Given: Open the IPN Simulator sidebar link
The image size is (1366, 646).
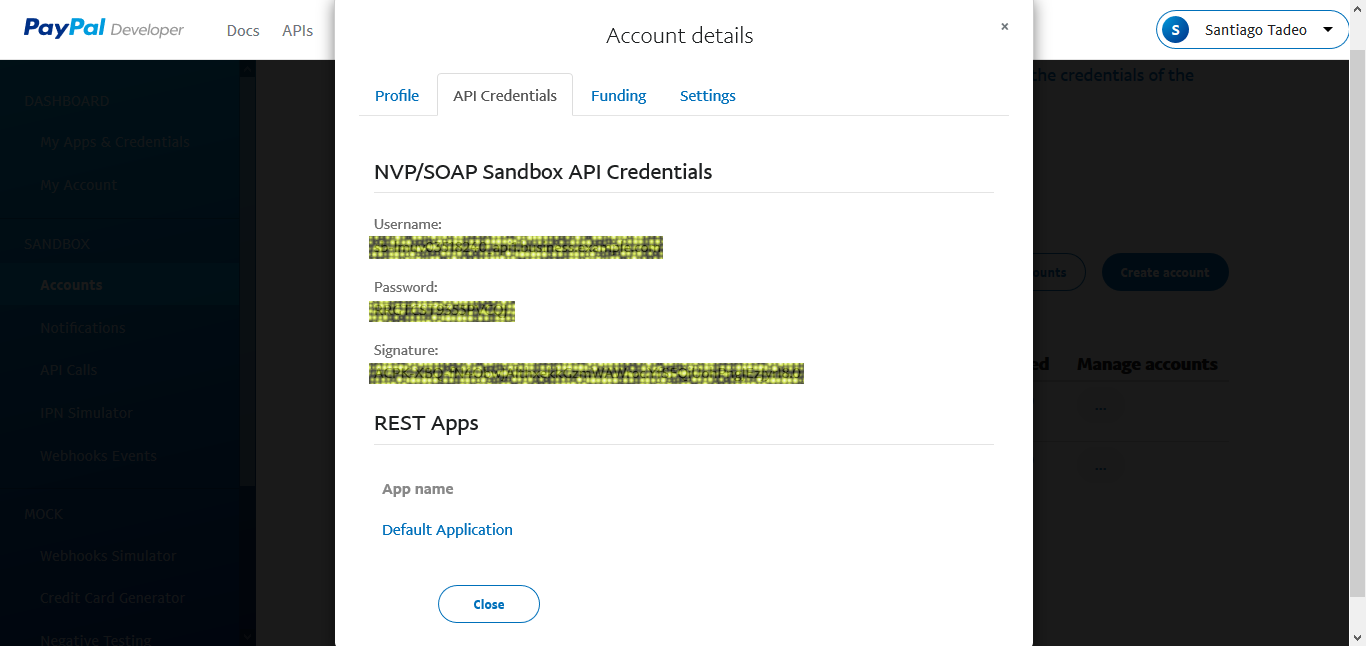Looking at the screenshot, I should [x=86, y=413].
